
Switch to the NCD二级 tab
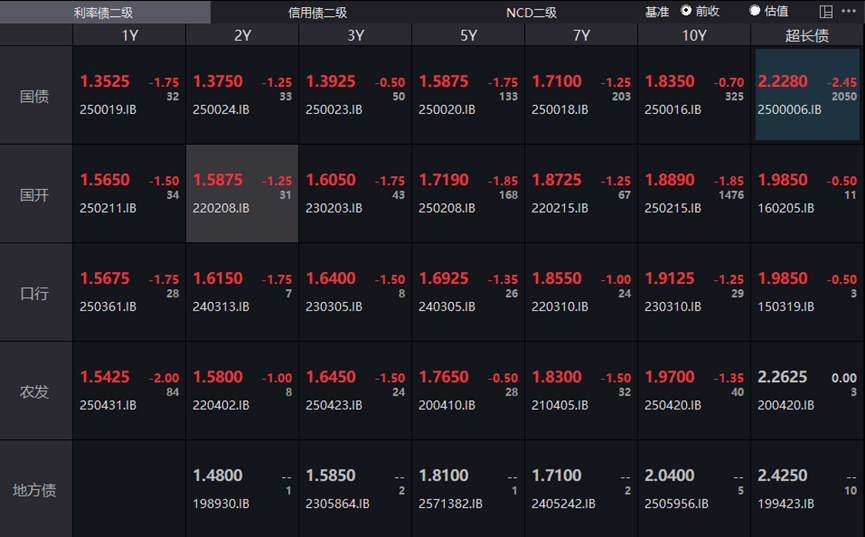(x=531, y=12)
